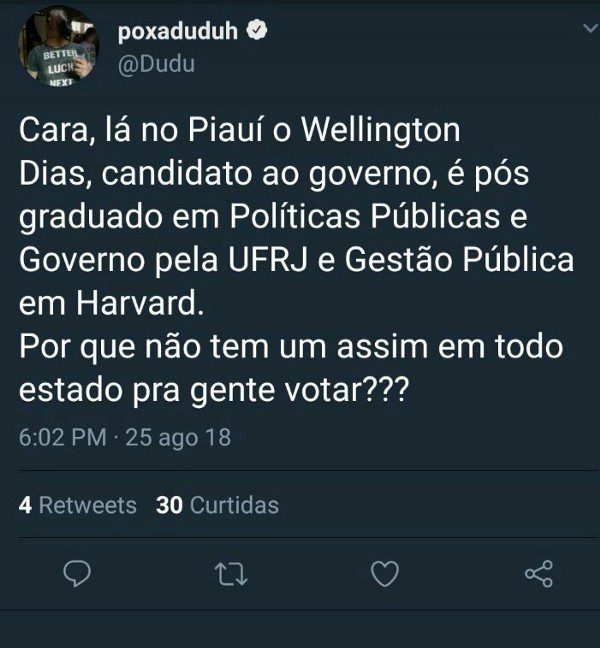Click the reply speech bubble icon
600x648 pixels.
pos(77,574)
